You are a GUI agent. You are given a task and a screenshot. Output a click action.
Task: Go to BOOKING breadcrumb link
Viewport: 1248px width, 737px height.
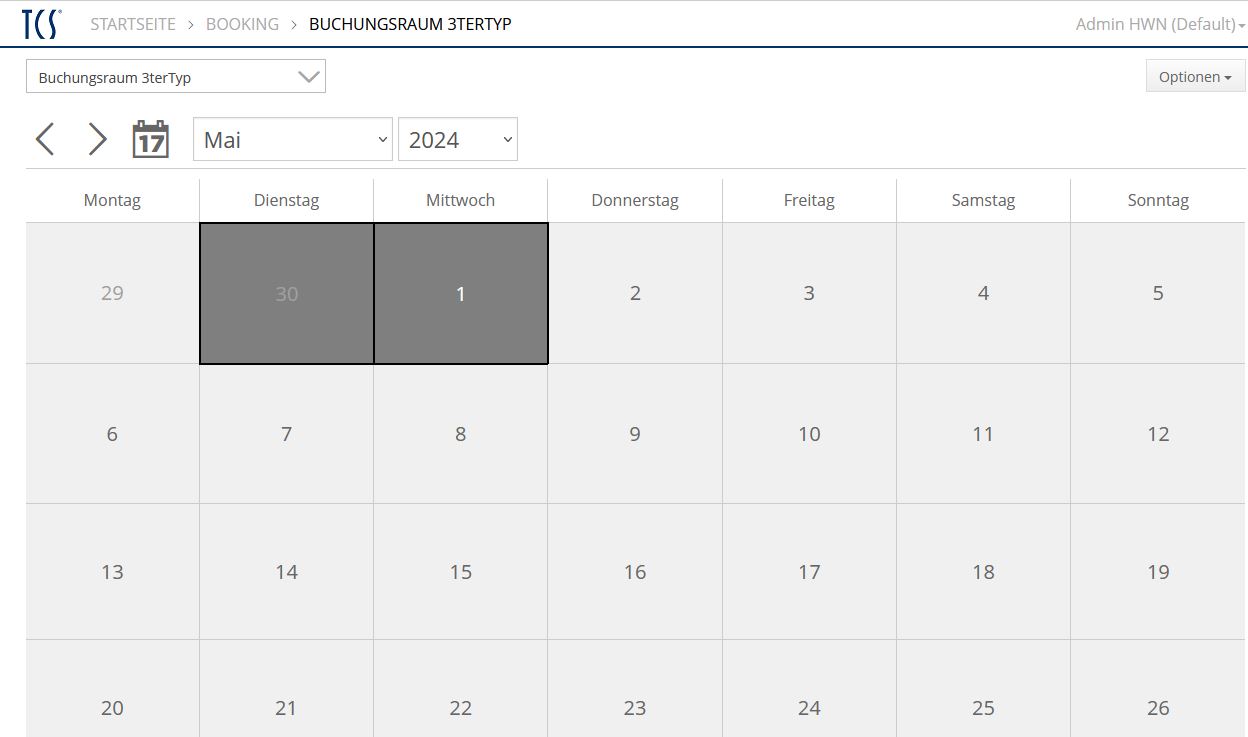pyautogui.click(x=242, y=24)
